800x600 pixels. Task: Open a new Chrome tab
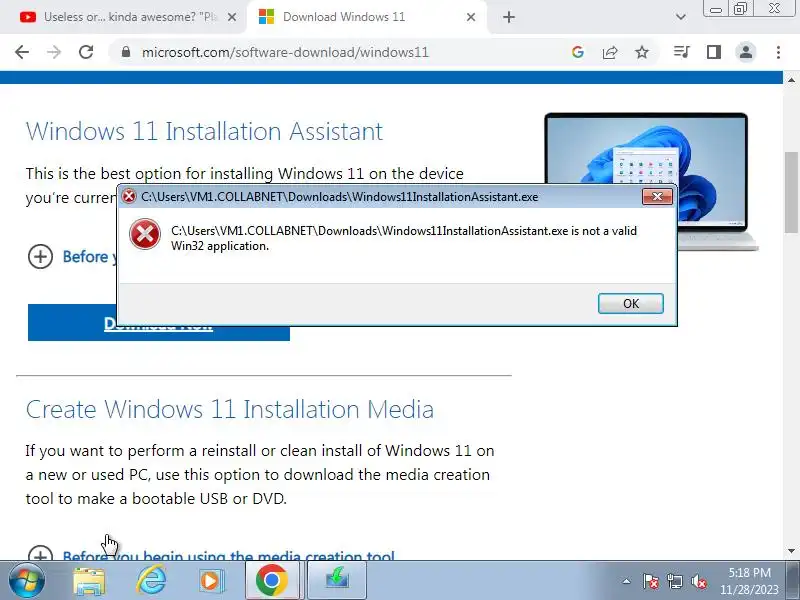[x=509, y=17]
